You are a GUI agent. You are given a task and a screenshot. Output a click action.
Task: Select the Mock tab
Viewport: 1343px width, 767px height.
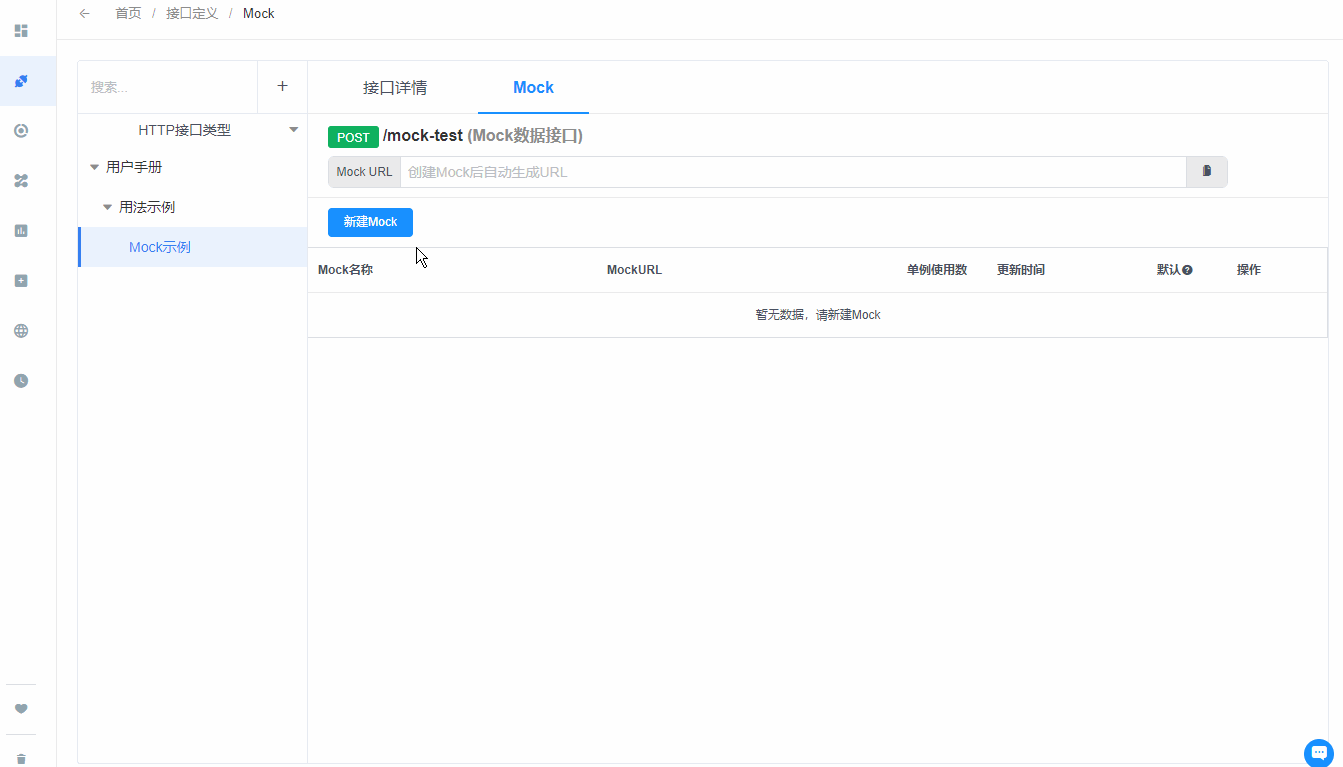click(533, 87)
